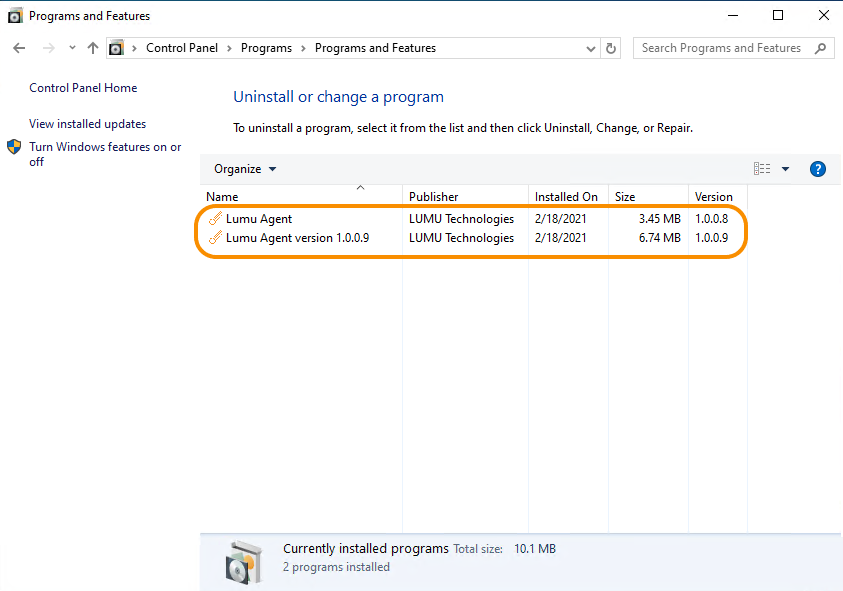Viewport: 843px width, 591px height.
Task: Go back with the back arrow
Action: coord(19,48)
